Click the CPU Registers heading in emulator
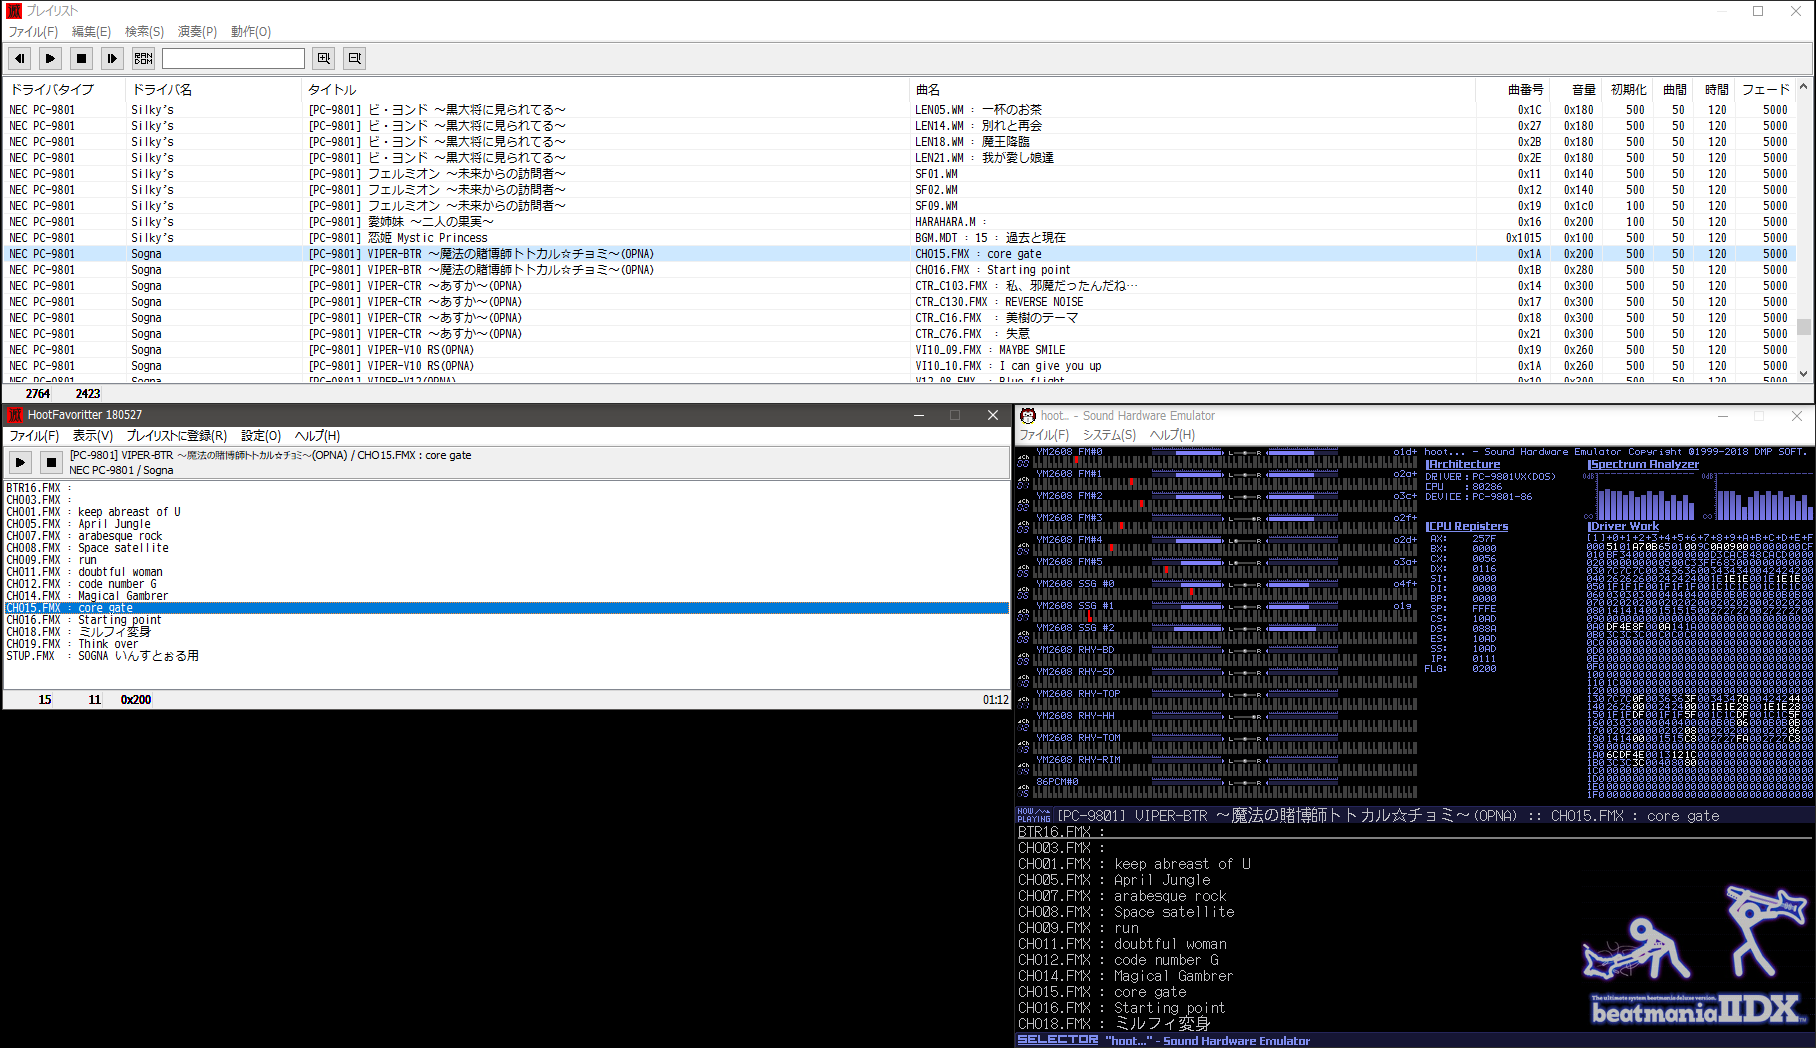The image size is (1816, 1048). coord(1467,526)
